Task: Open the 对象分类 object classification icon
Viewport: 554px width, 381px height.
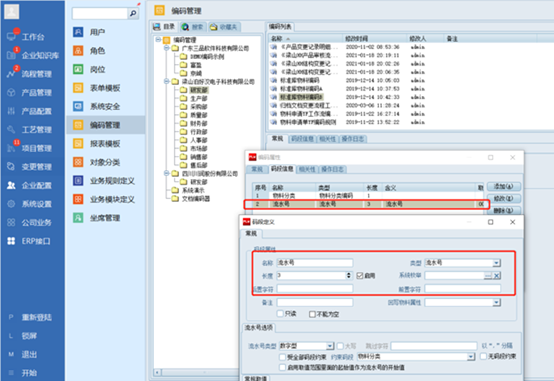Action: pyautogui.click(x=78, y=162)
